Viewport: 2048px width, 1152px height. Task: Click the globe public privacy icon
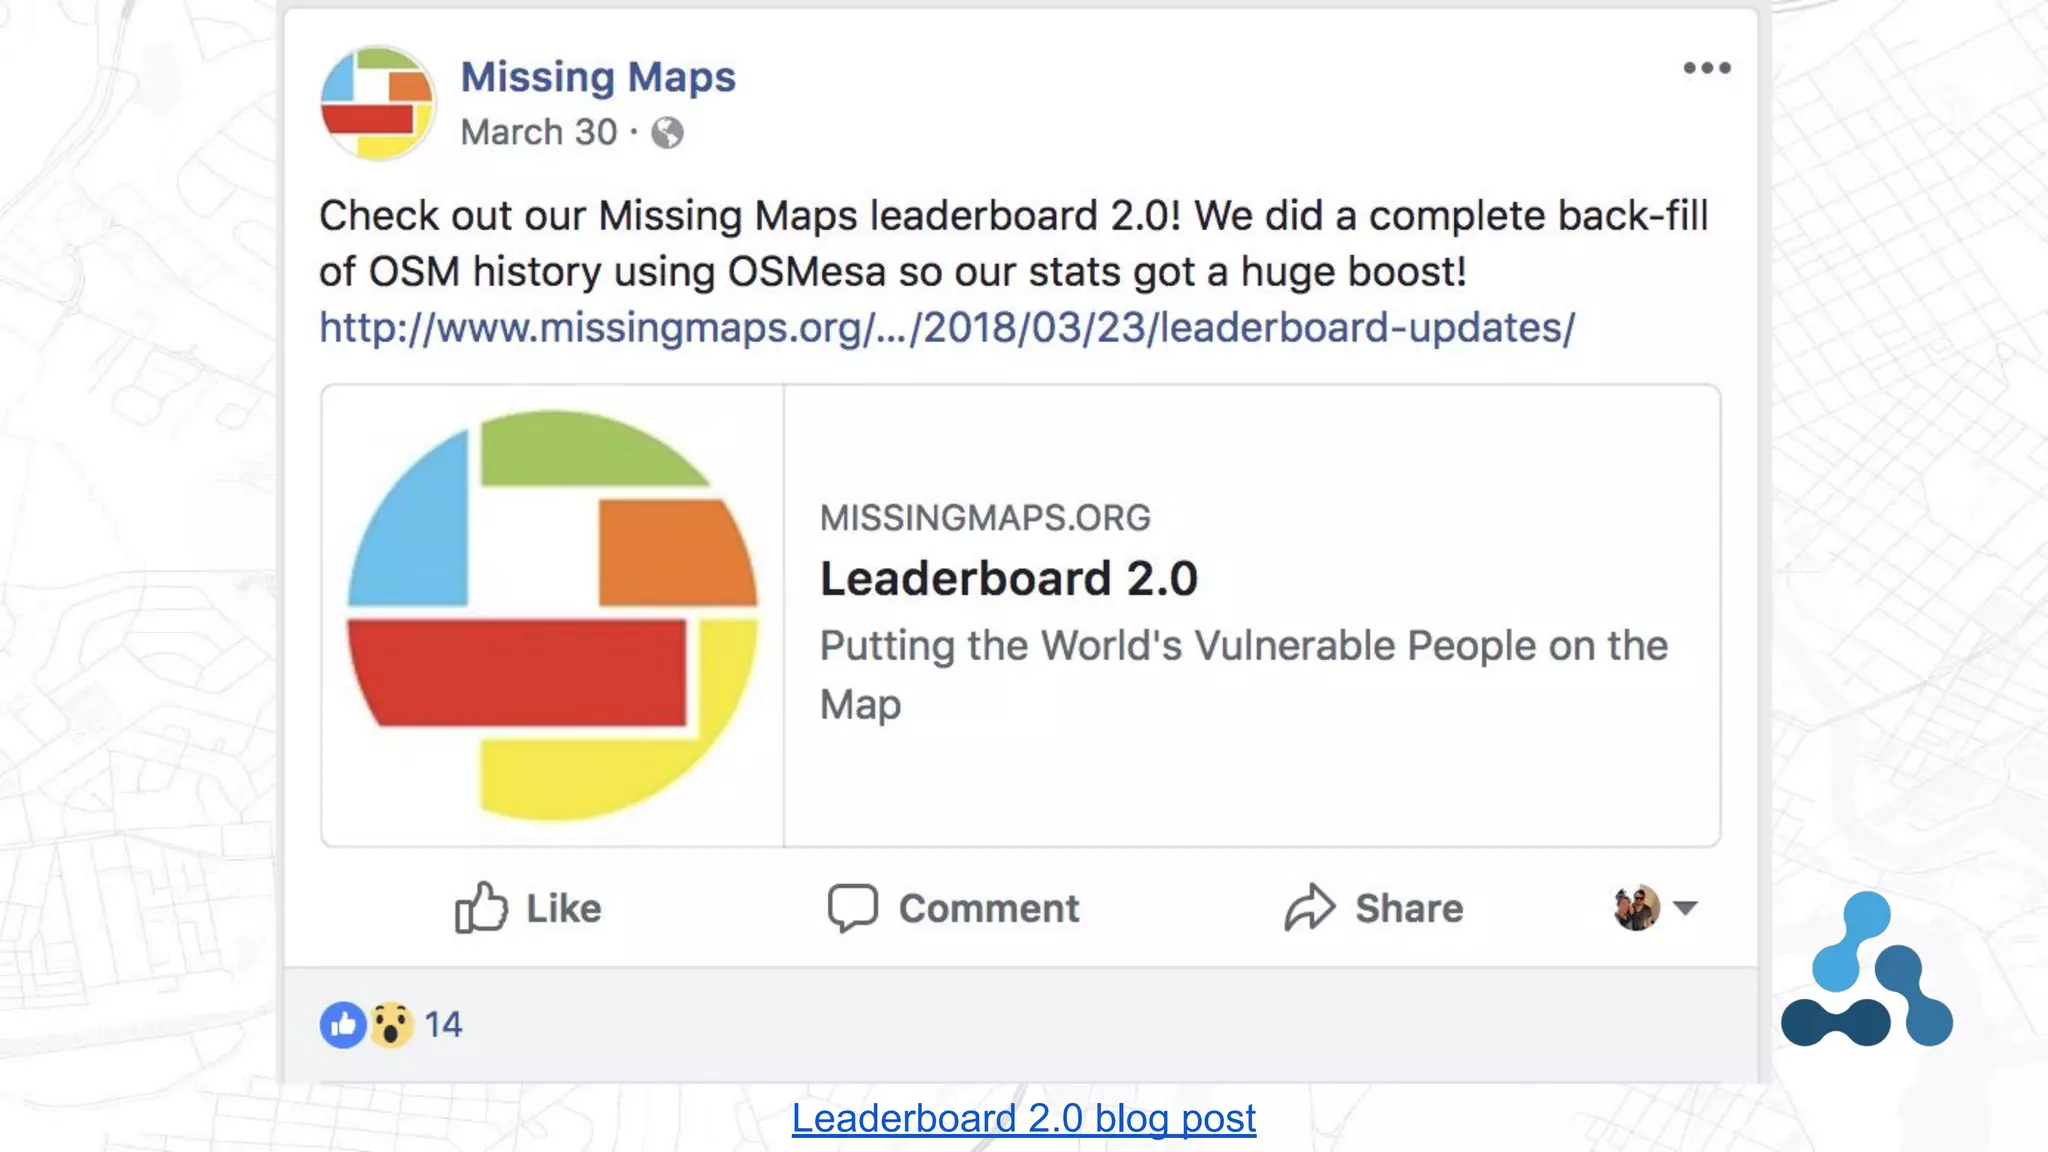tap(667, 133)
